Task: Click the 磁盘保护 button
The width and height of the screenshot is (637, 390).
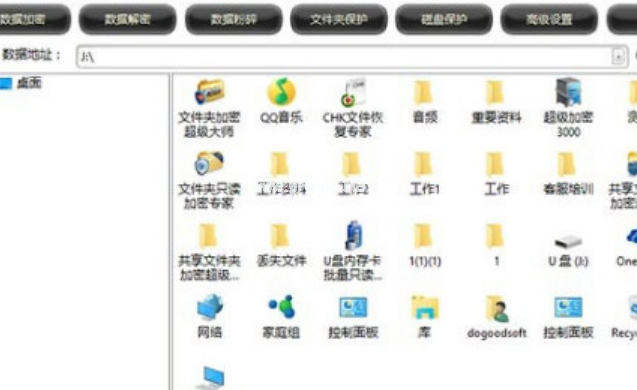Action: [444, 19]
